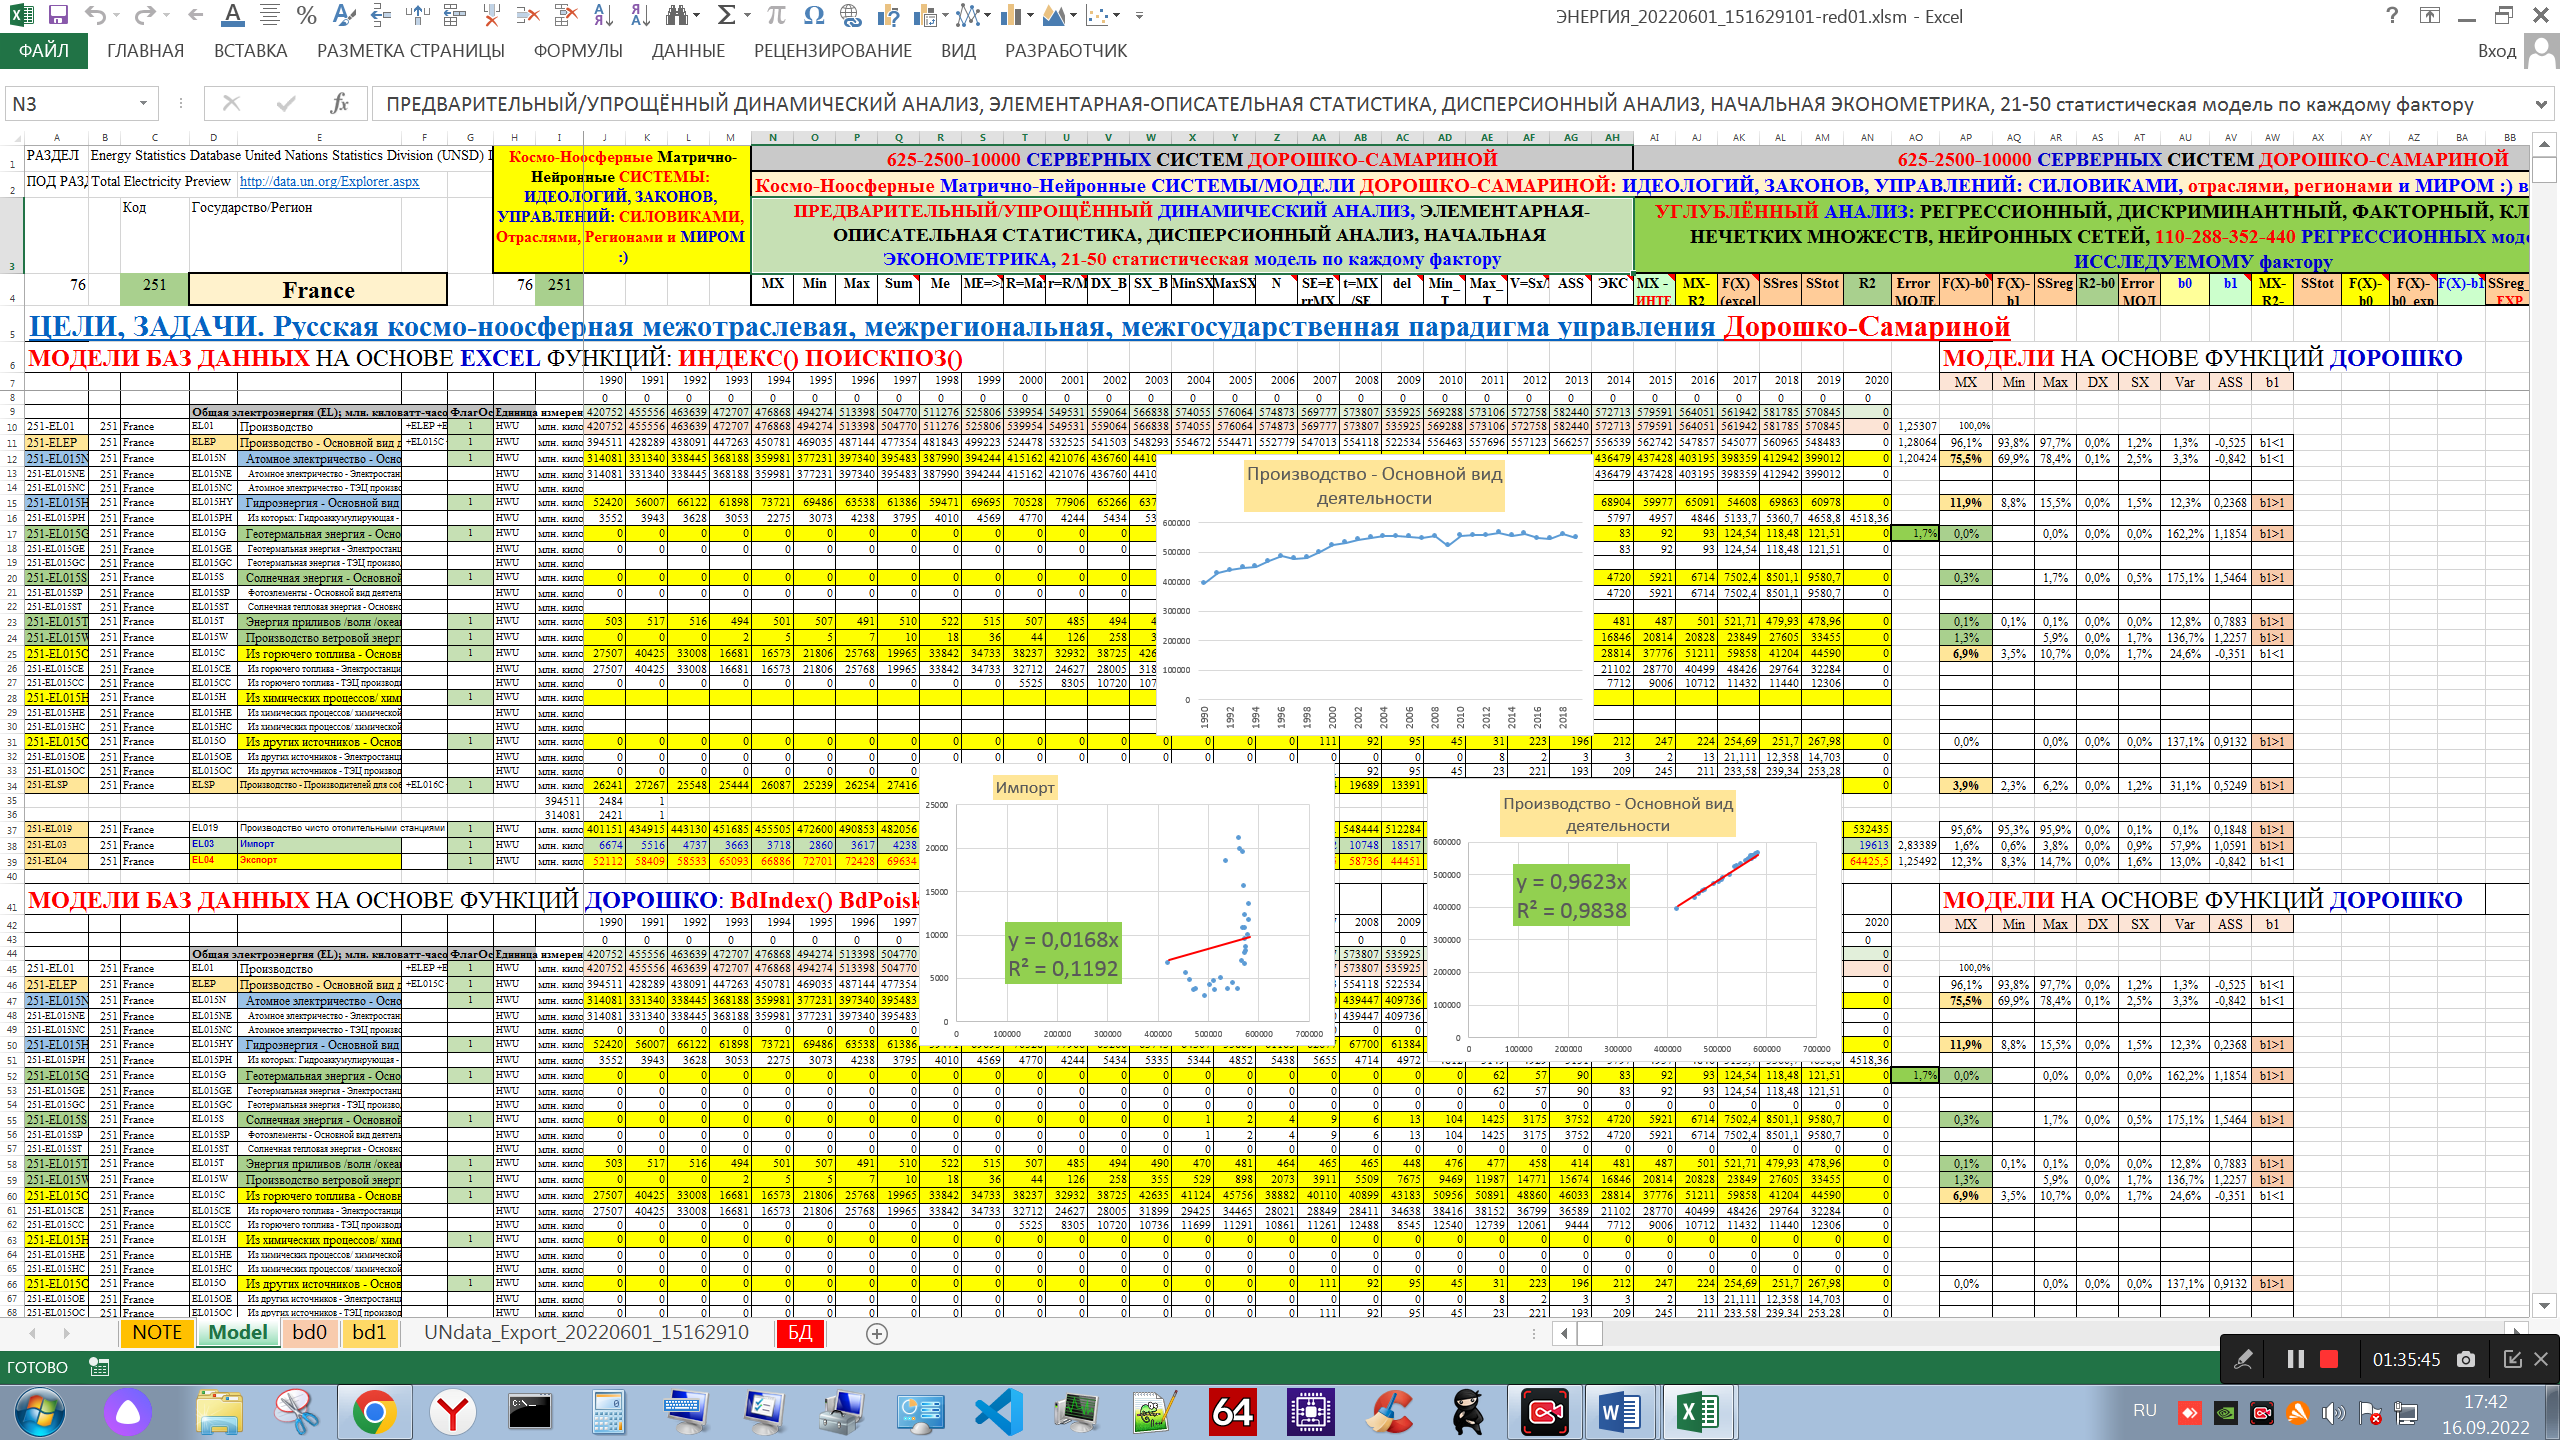Screen dimensions: 2560x1440
Task: Click the sort ascending А-Я icon
Action: pos(602,15)
